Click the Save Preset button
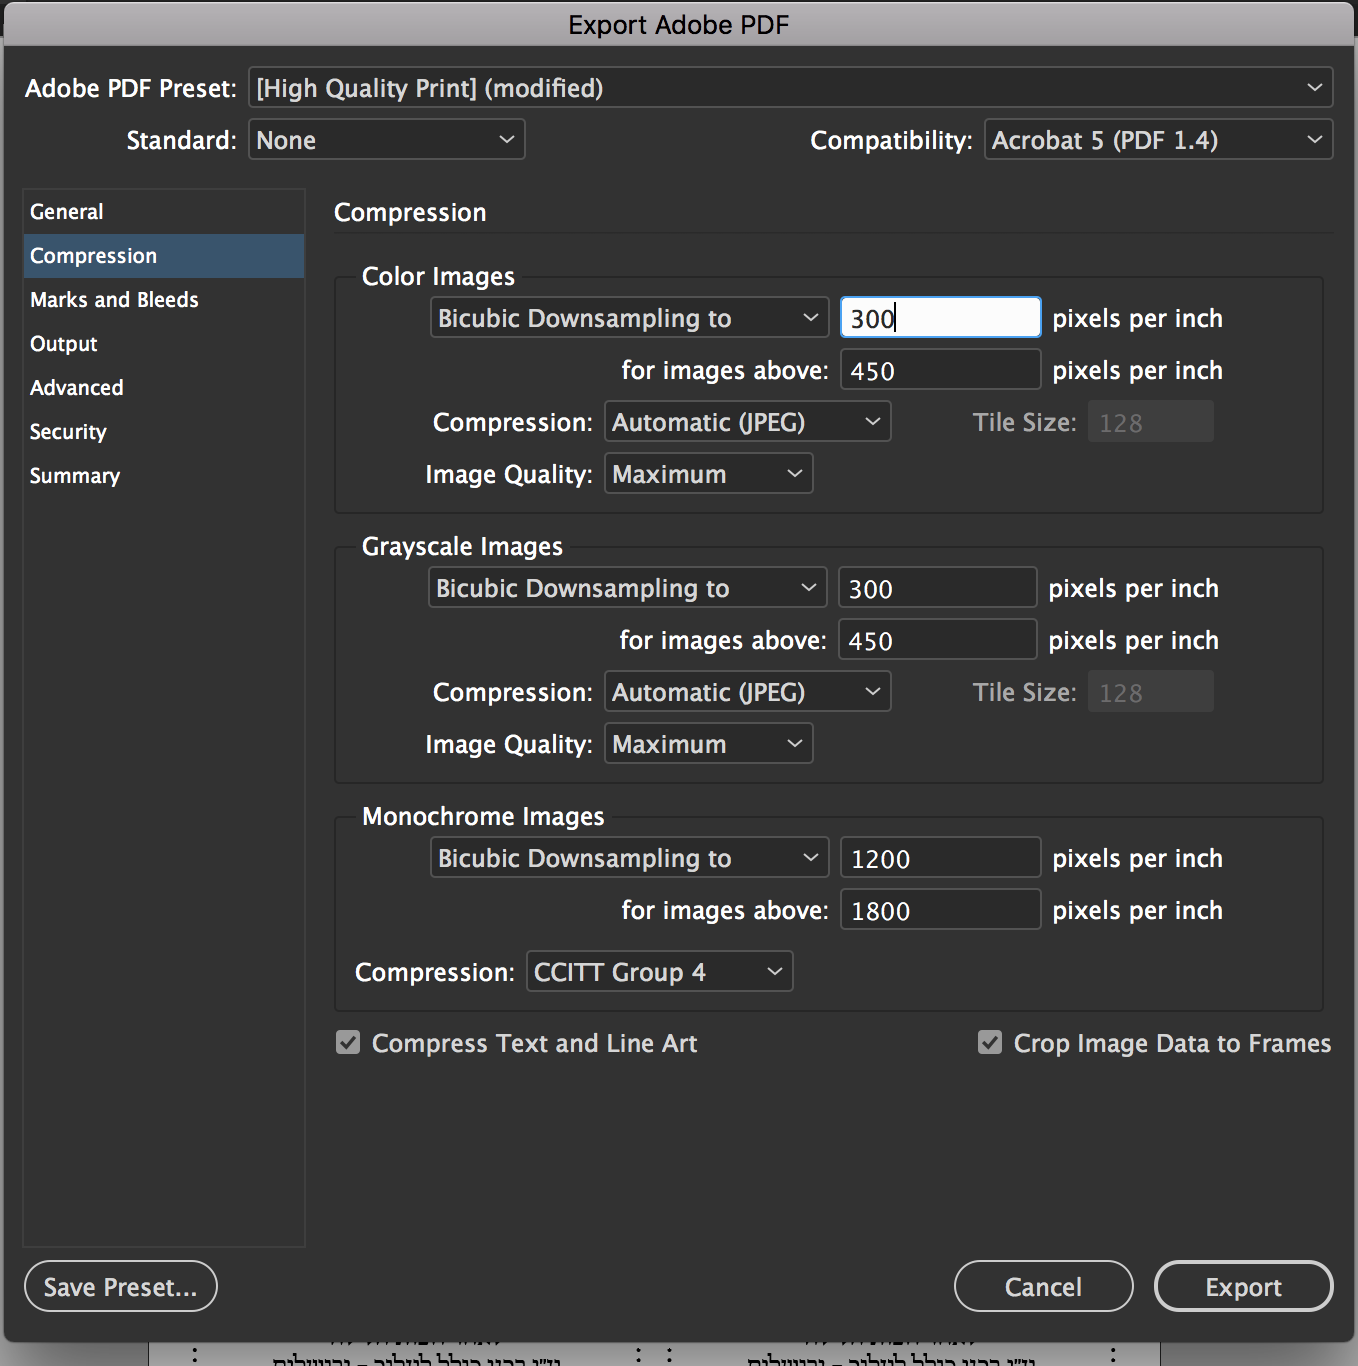Viewport: 1358px width, 1366px height. coord(121,1286)
